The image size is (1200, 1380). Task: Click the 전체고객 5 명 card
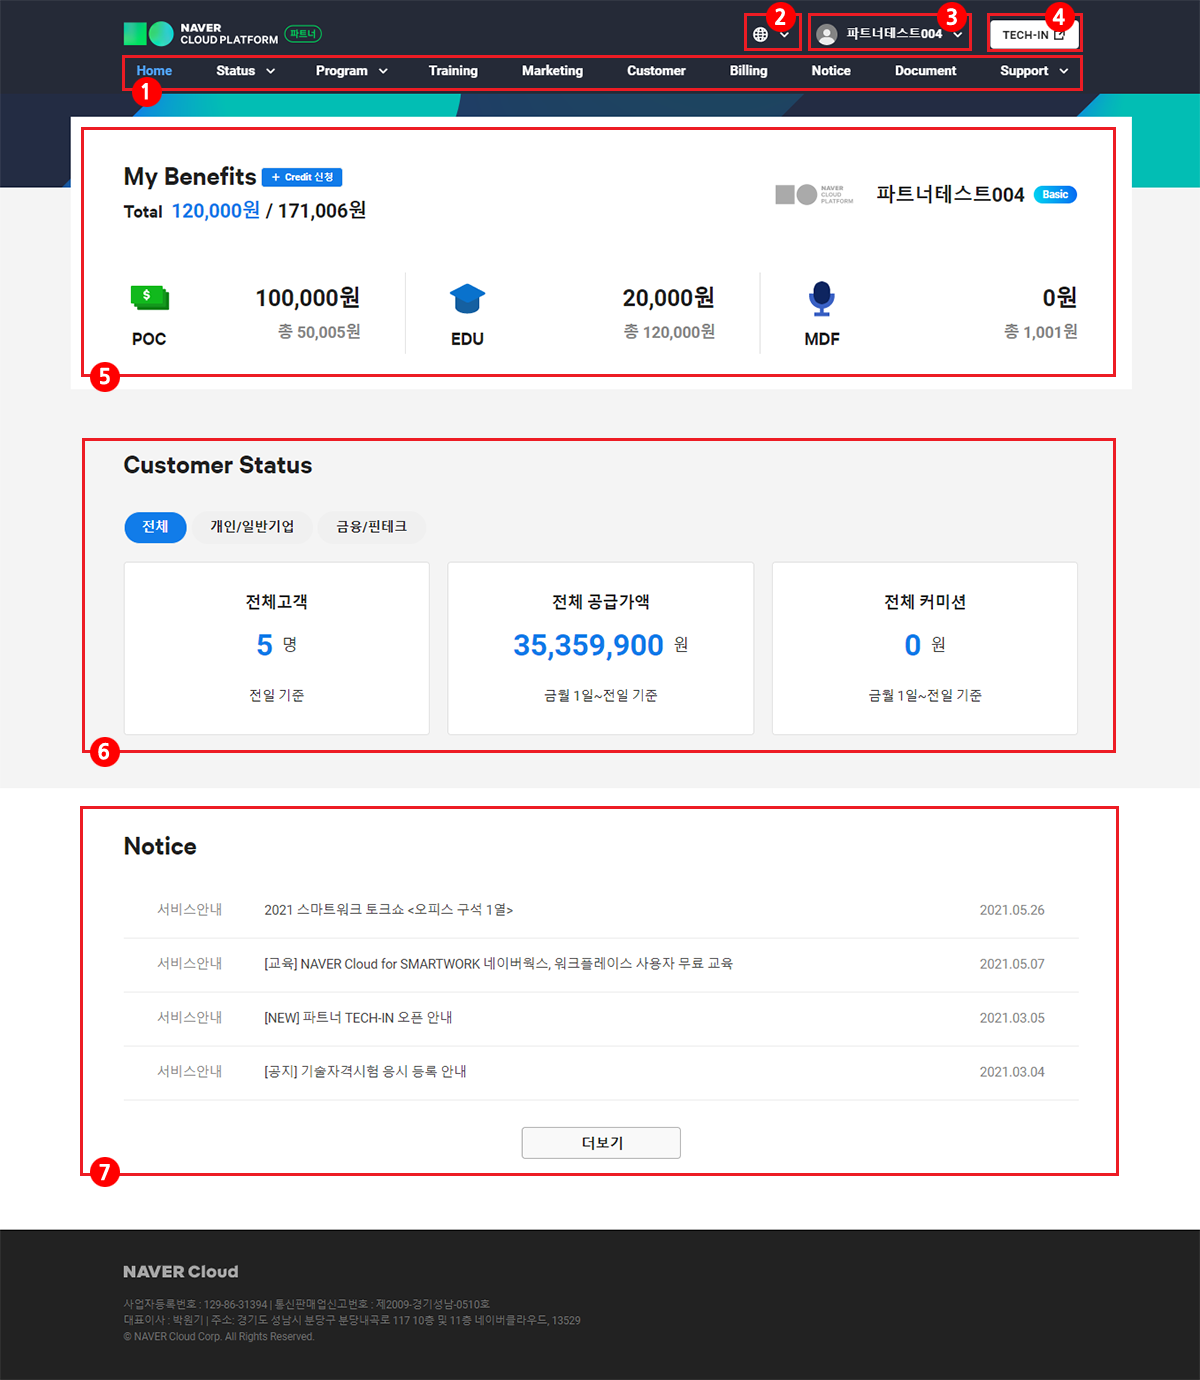[x=277, y=648]
